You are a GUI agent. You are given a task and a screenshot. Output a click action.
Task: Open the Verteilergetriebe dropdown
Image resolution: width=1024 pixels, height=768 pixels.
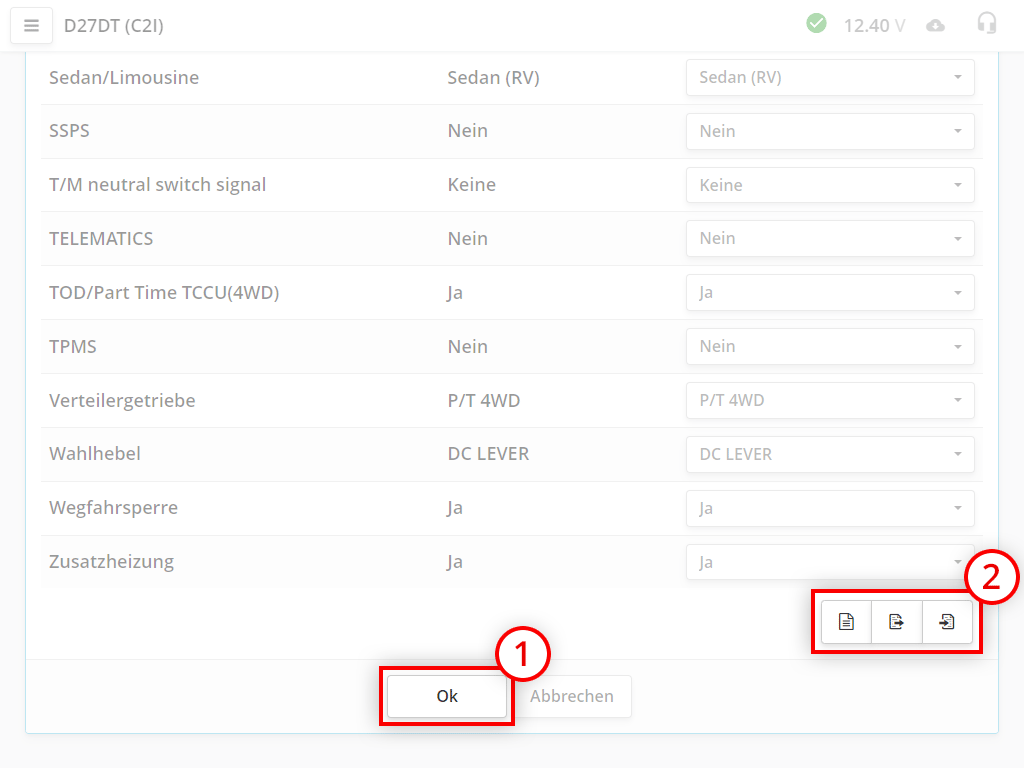pos(830,400)
